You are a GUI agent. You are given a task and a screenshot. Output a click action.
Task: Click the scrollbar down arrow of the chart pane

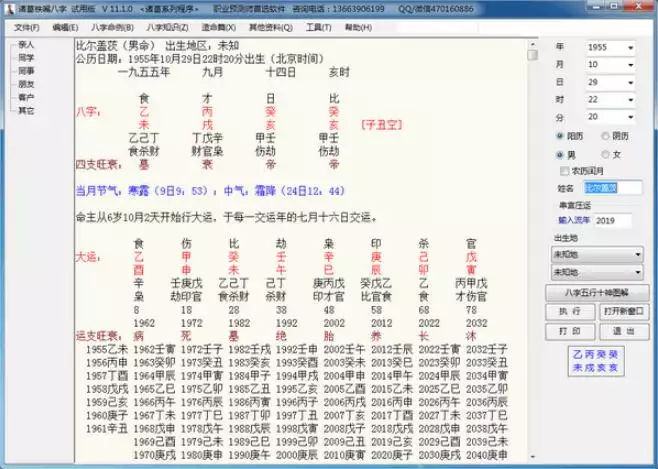[x=533, y=456]
